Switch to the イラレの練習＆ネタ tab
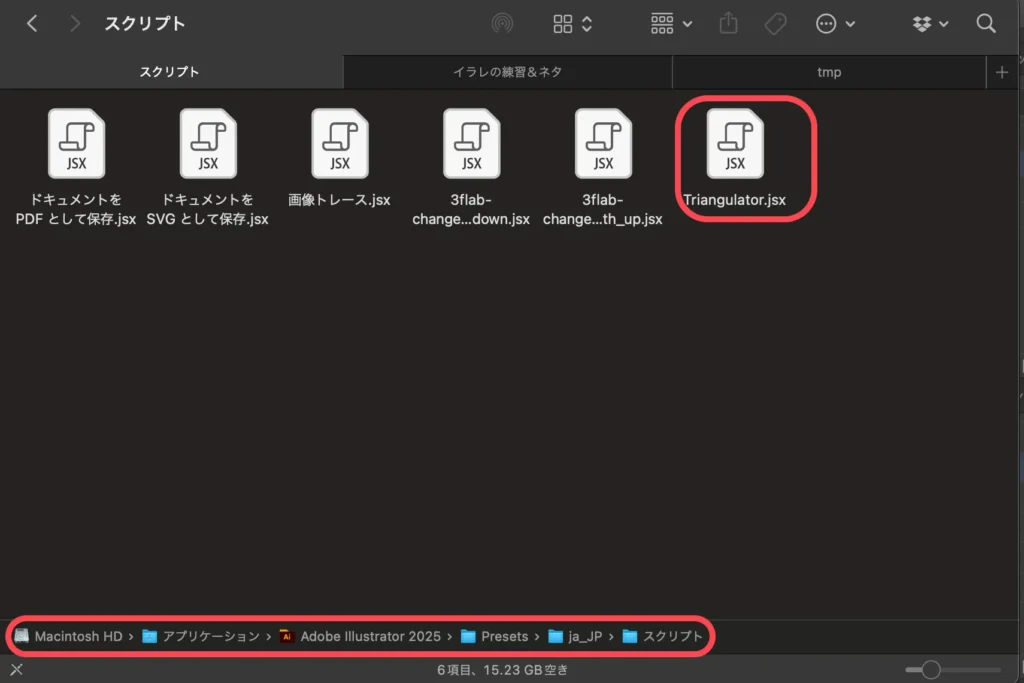This screenshot has width=1024, height=683. tap(507, 71)
